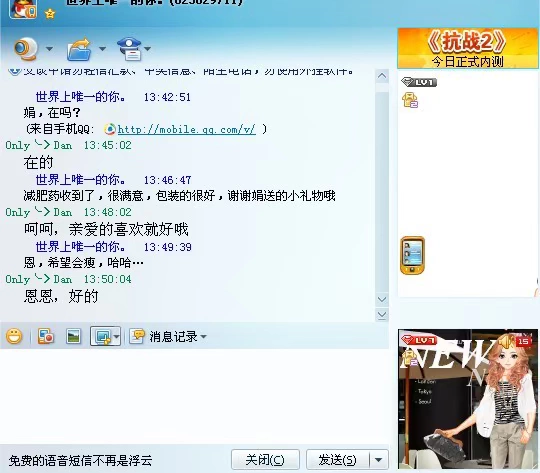
Task: Open the 抗战2 advertisement banner
Action: [467, 48]
